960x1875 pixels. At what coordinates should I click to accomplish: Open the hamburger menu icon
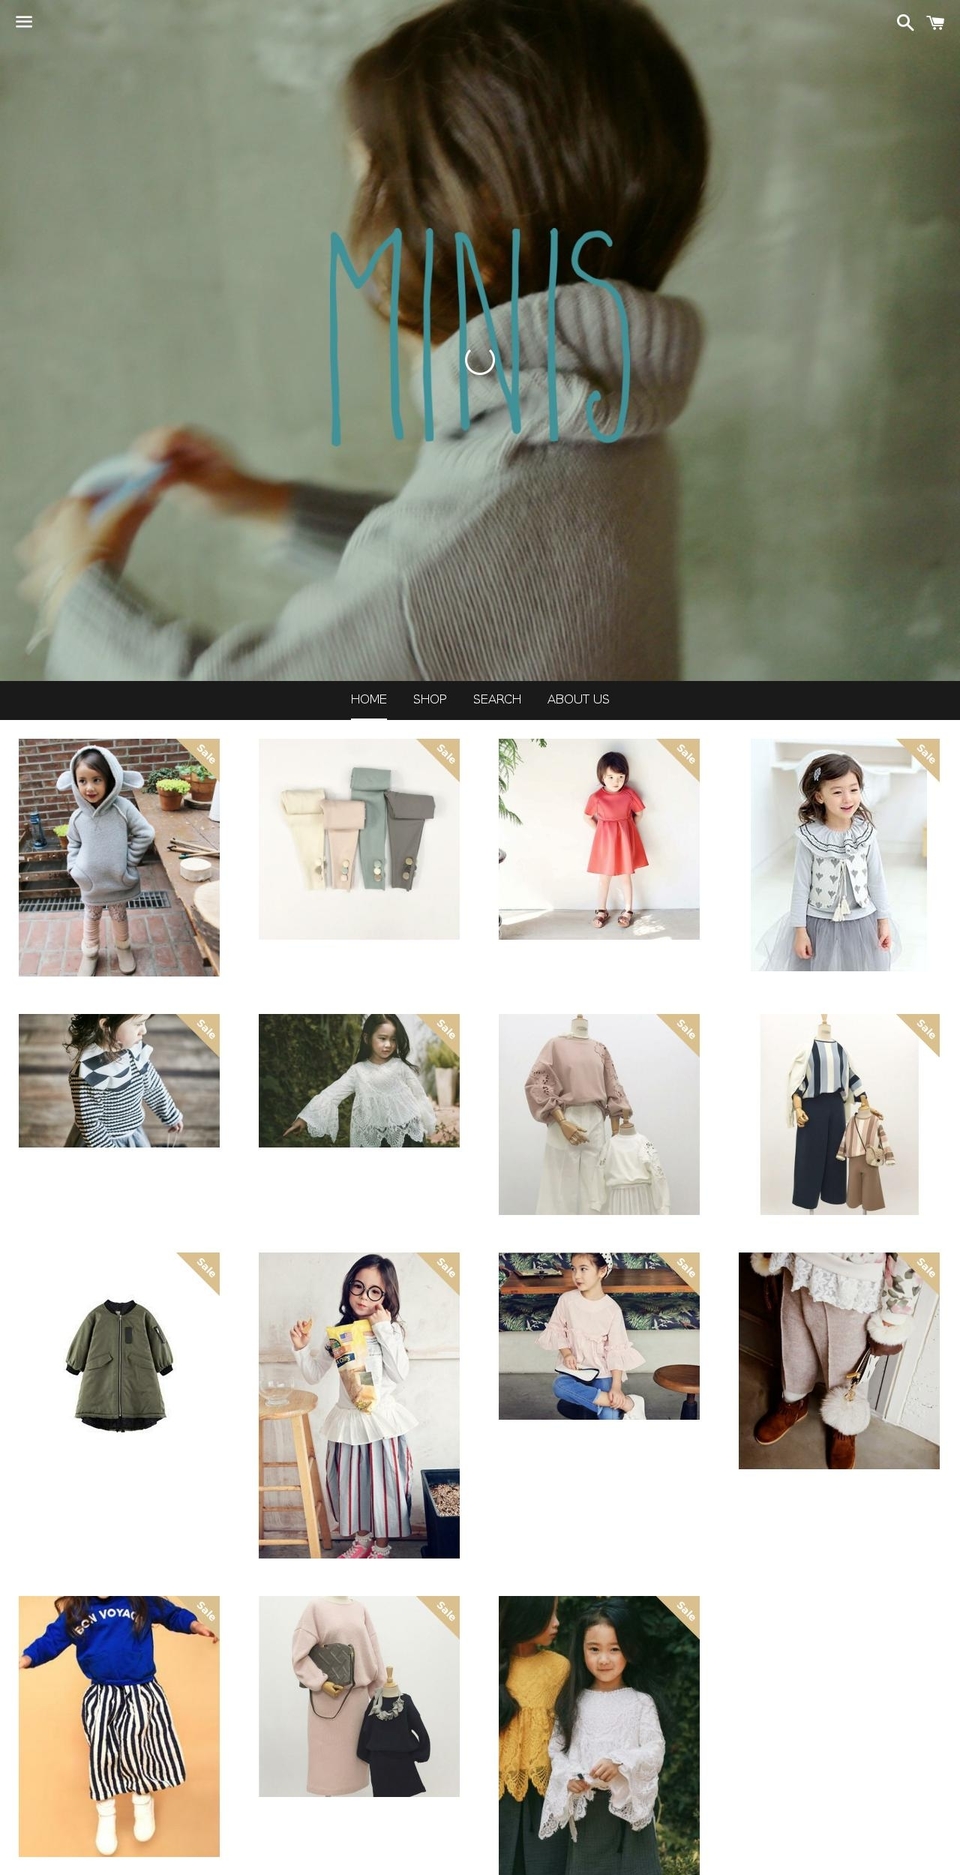24,22
